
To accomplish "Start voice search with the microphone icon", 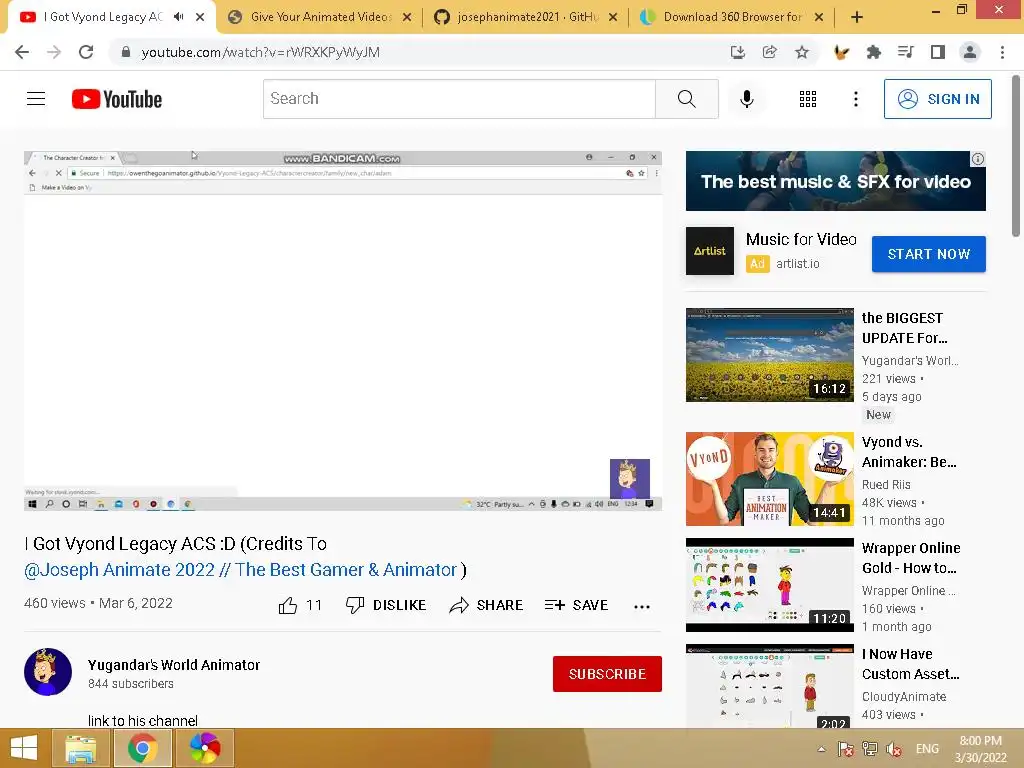I will (x=746, y=99).
